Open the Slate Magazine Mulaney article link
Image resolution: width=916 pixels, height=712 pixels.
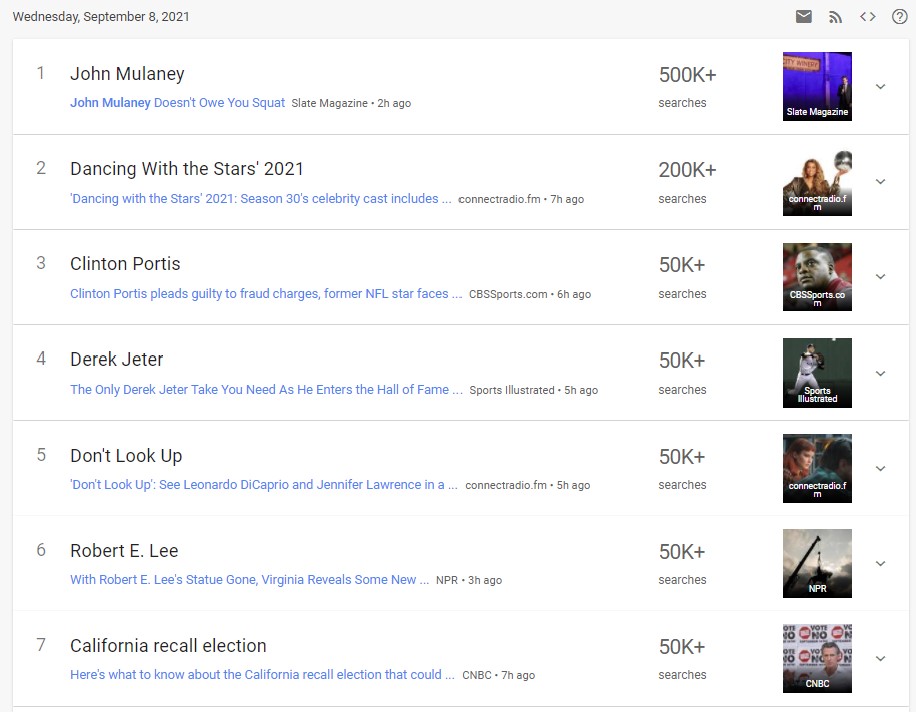tap(177, 103)
